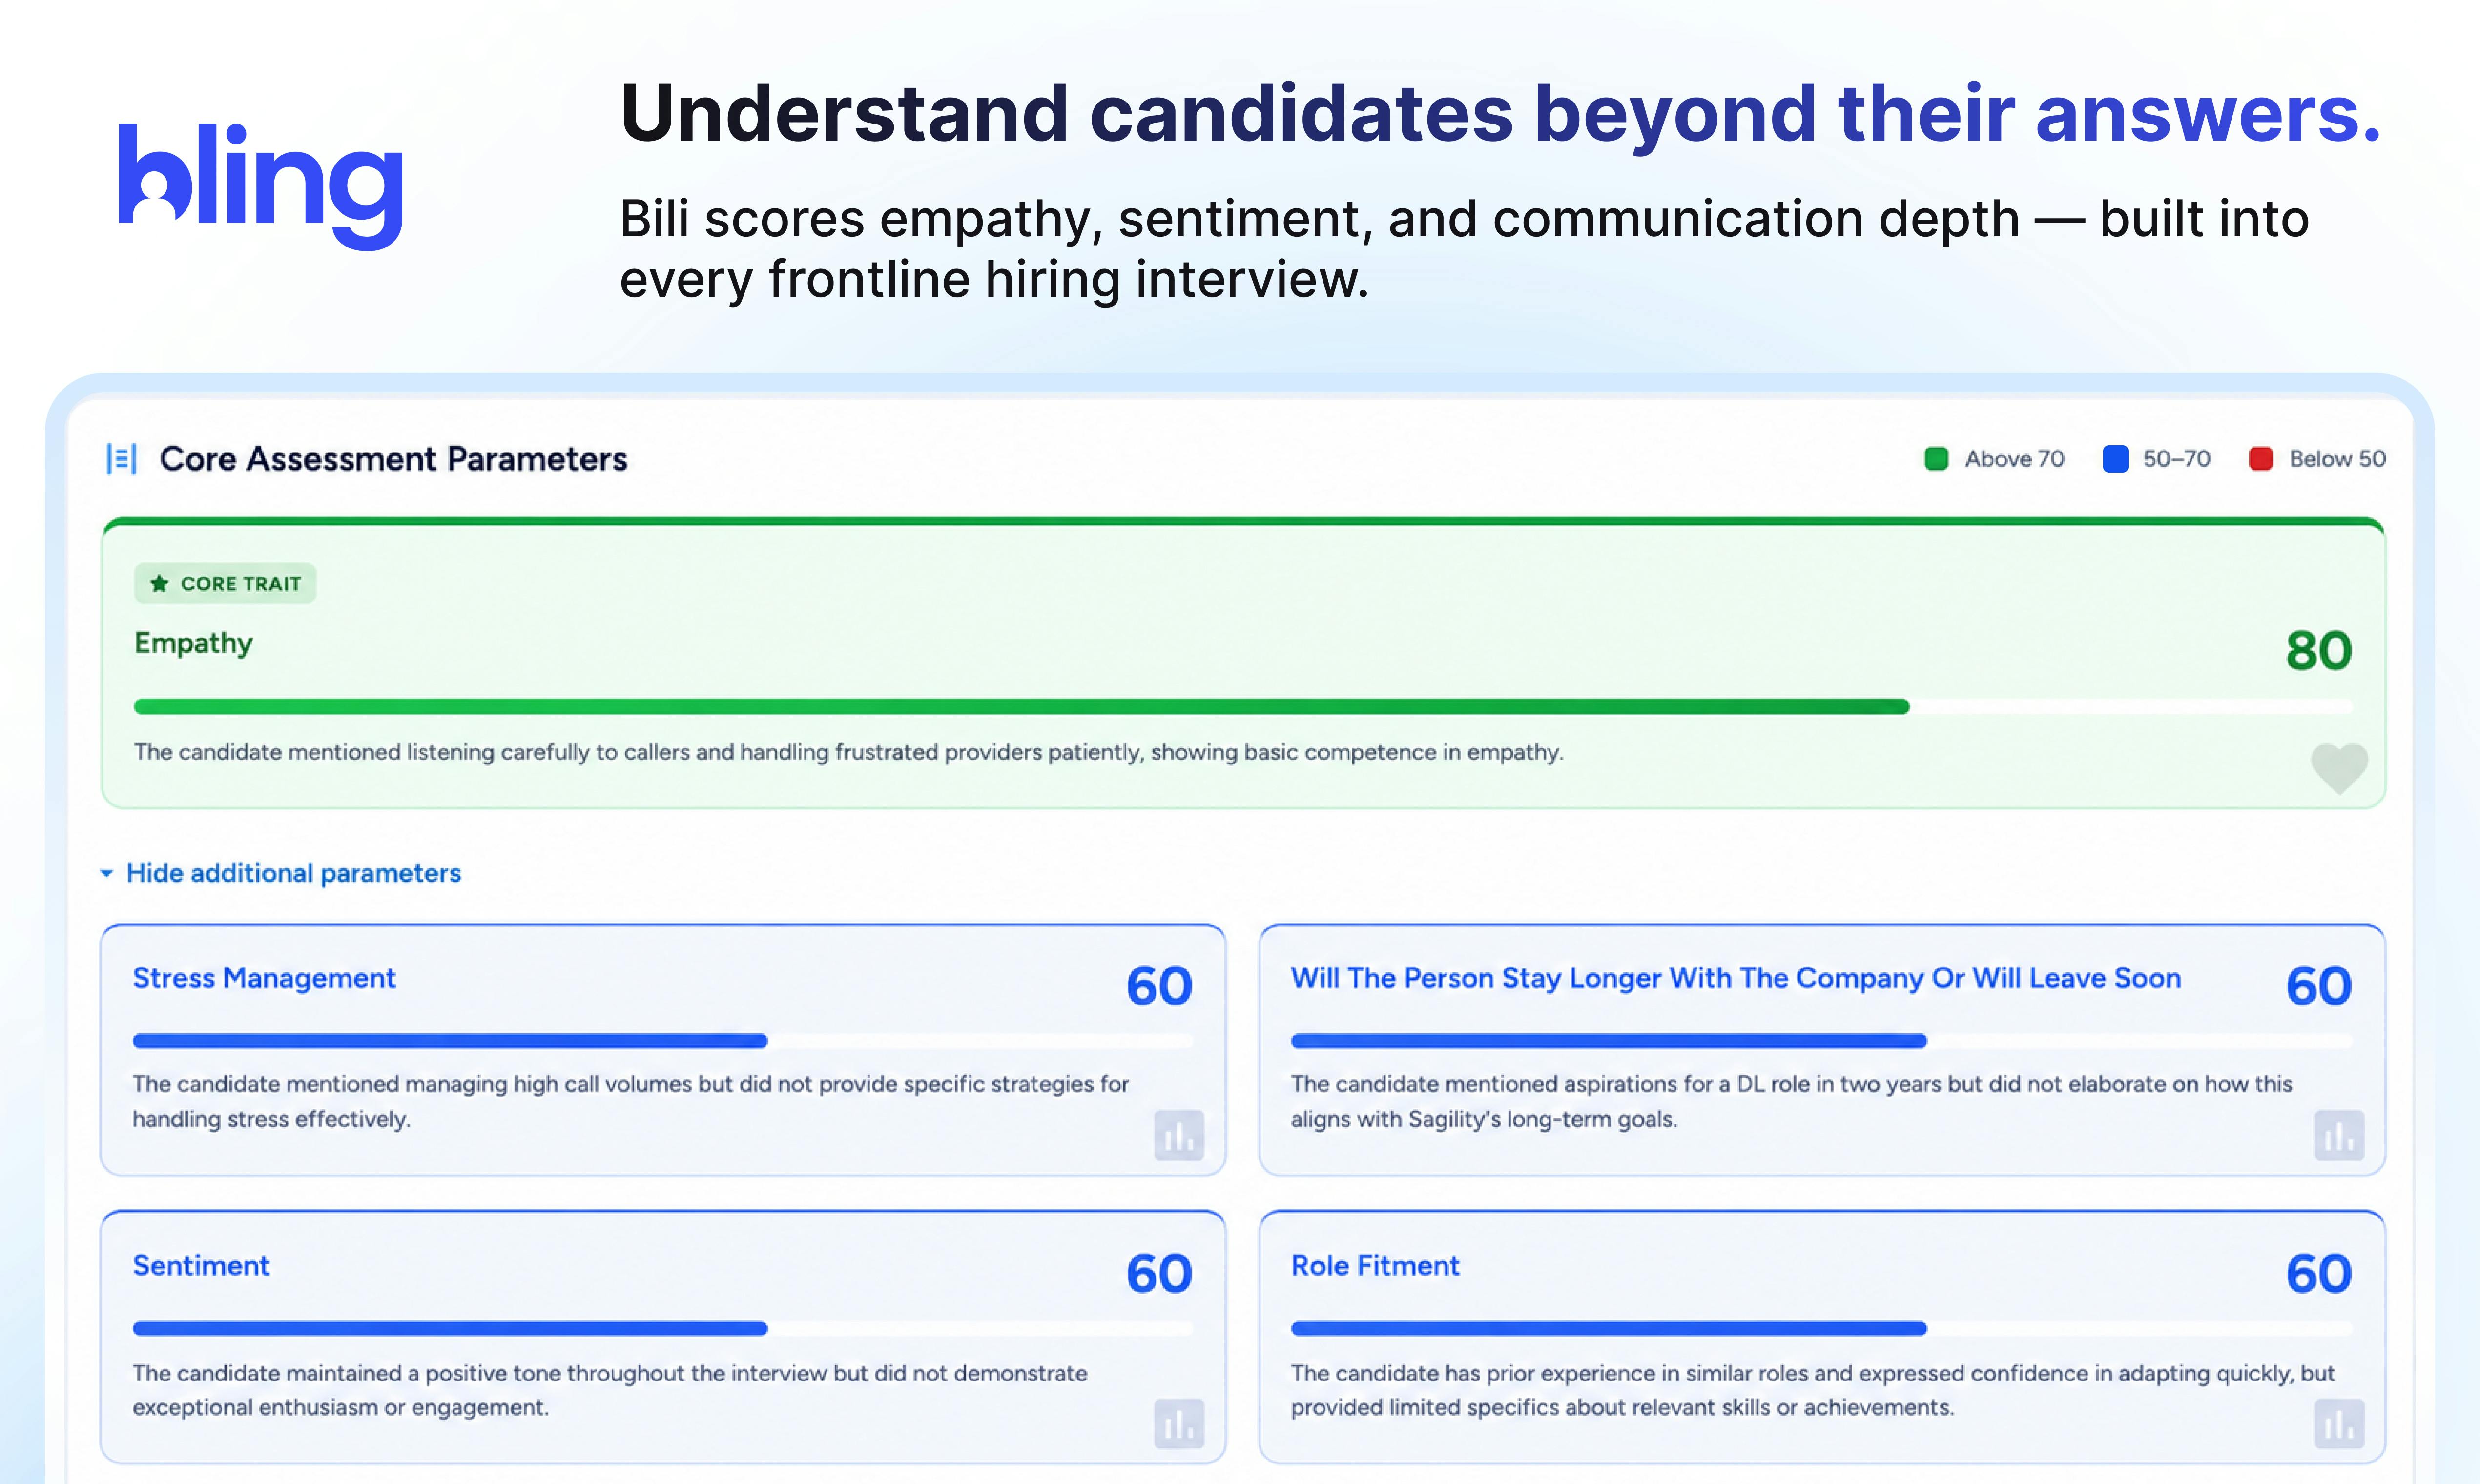Open bar chart icon in retention card
The width and height of the screenshot is (2480, 1484).
2339,1135
